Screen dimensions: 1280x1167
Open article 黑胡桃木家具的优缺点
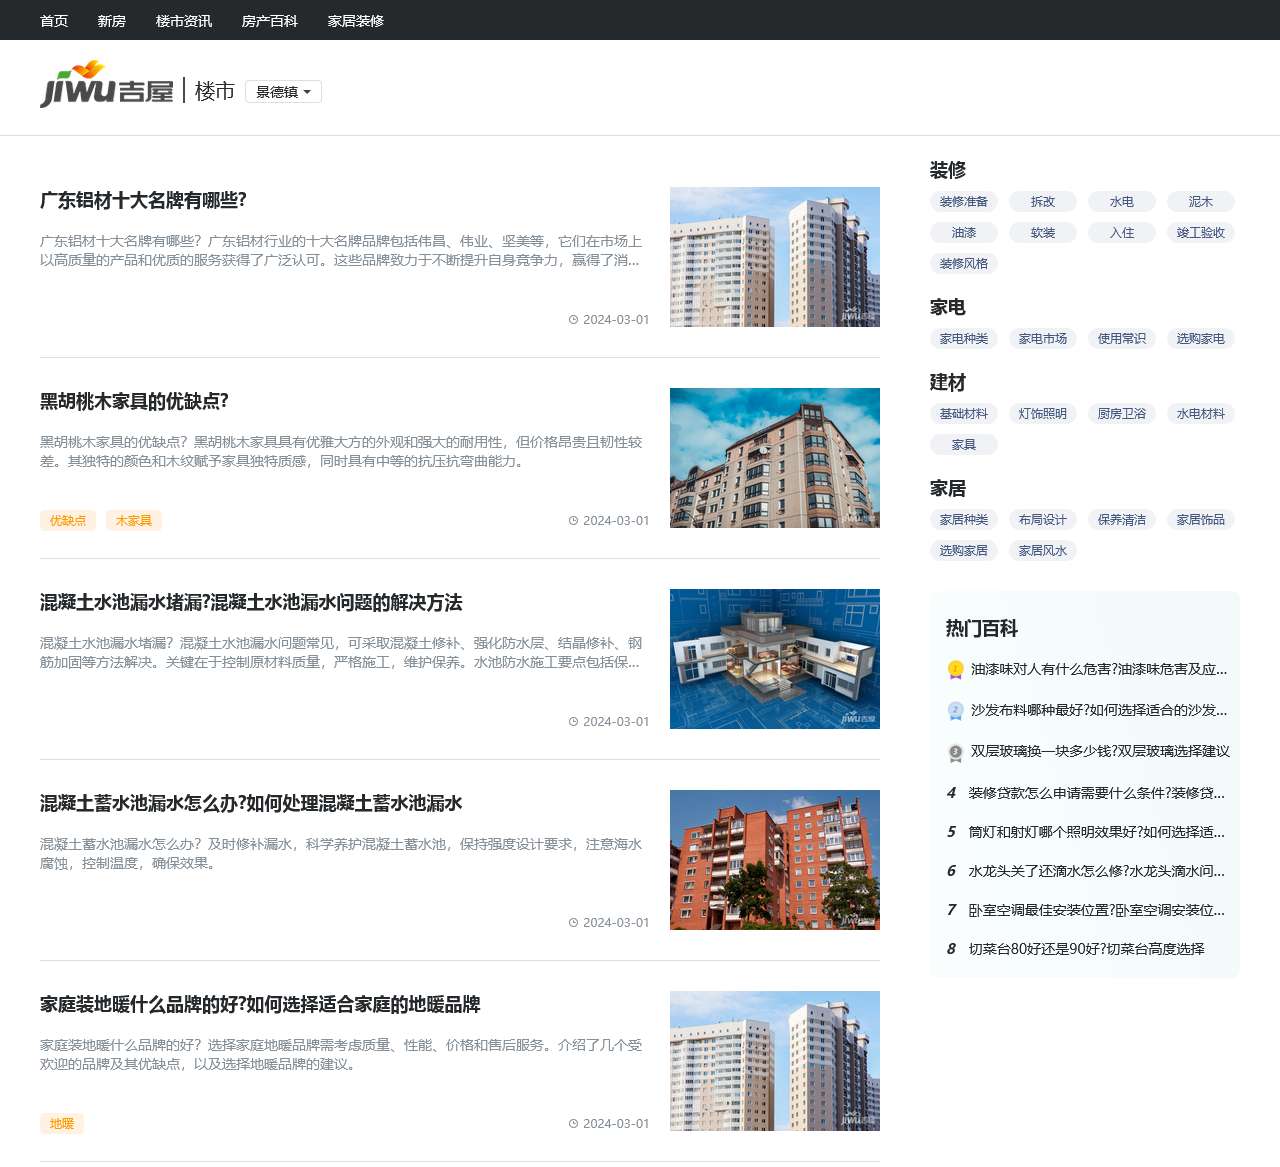[x=133, y=401]
